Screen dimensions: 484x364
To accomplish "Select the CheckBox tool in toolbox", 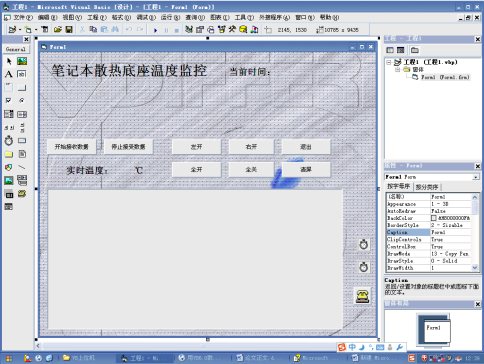I will 9,100.
